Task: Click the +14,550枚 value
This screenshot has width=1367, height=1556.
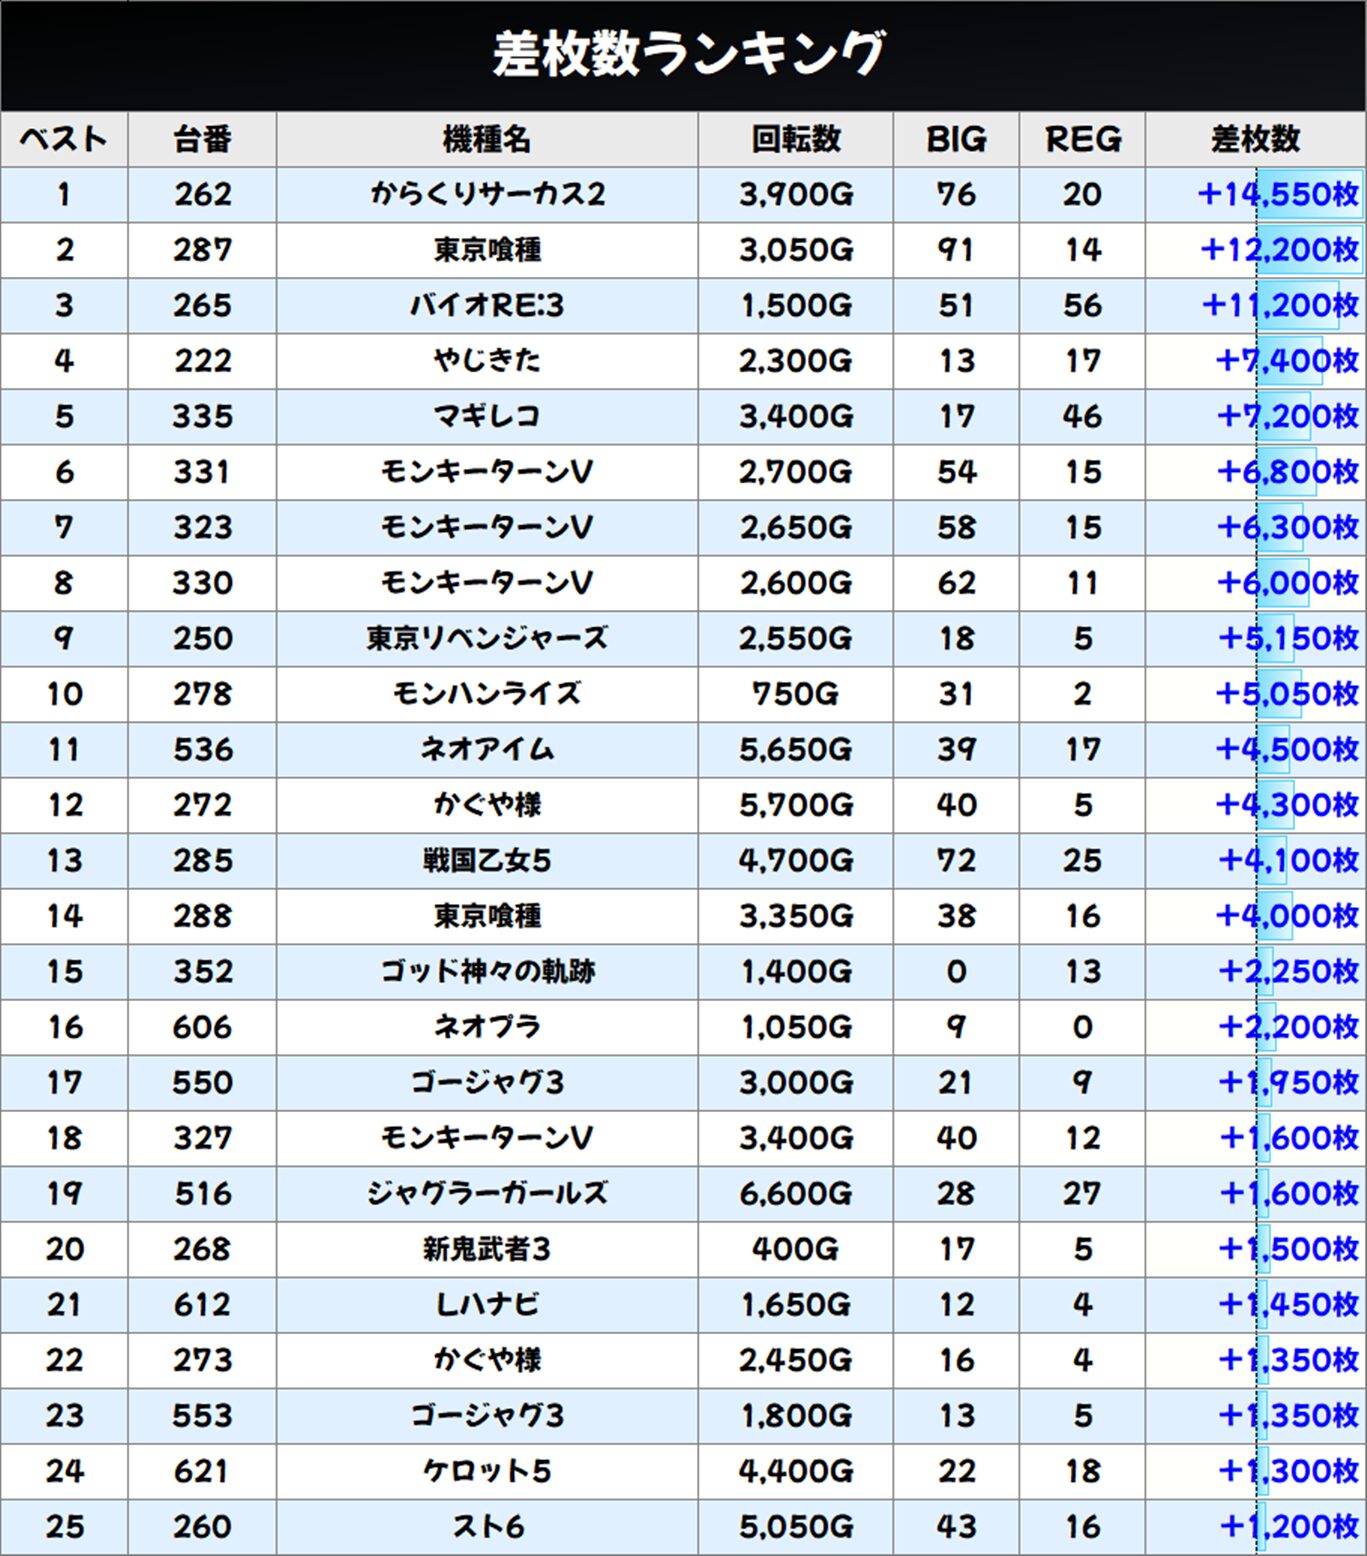Action: (1279, 194)
